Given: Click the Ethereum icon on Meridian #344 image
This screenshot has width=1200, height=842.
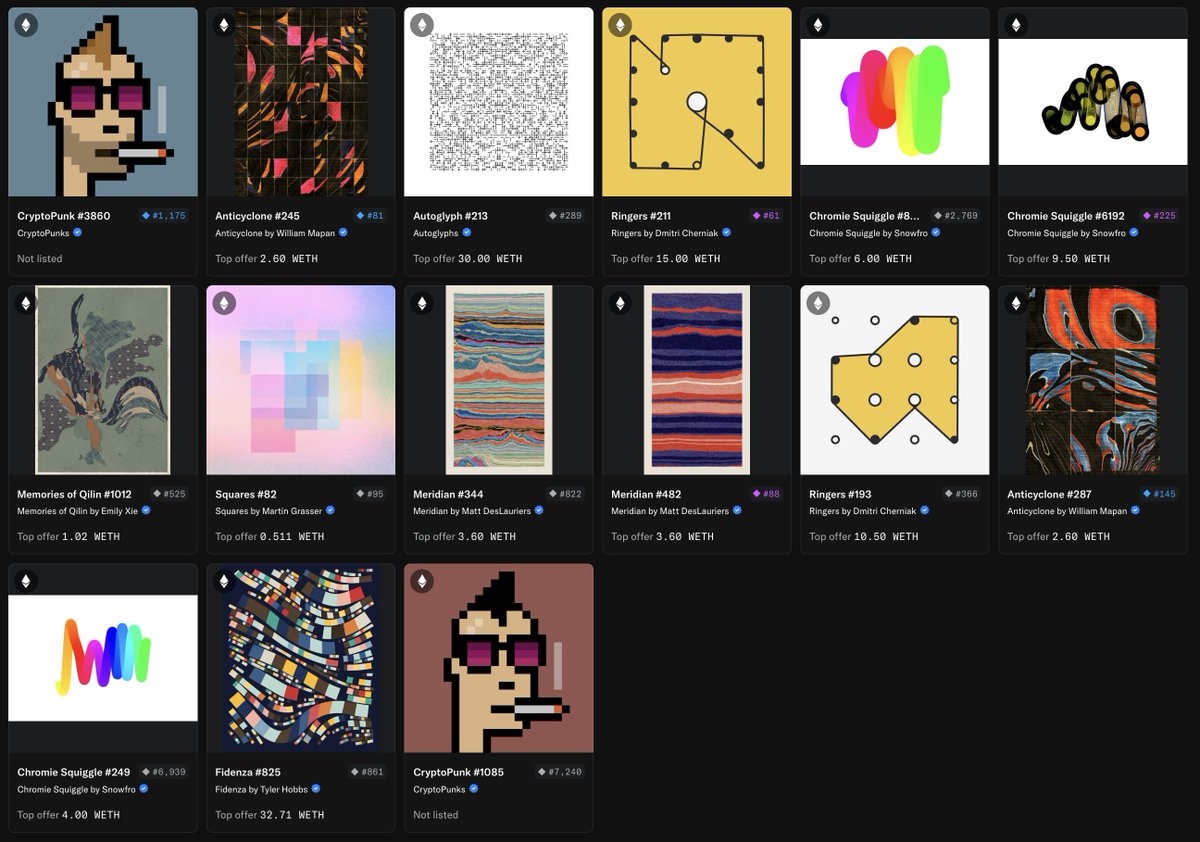Looking at the screenshot, I should [x=422, y=303].
